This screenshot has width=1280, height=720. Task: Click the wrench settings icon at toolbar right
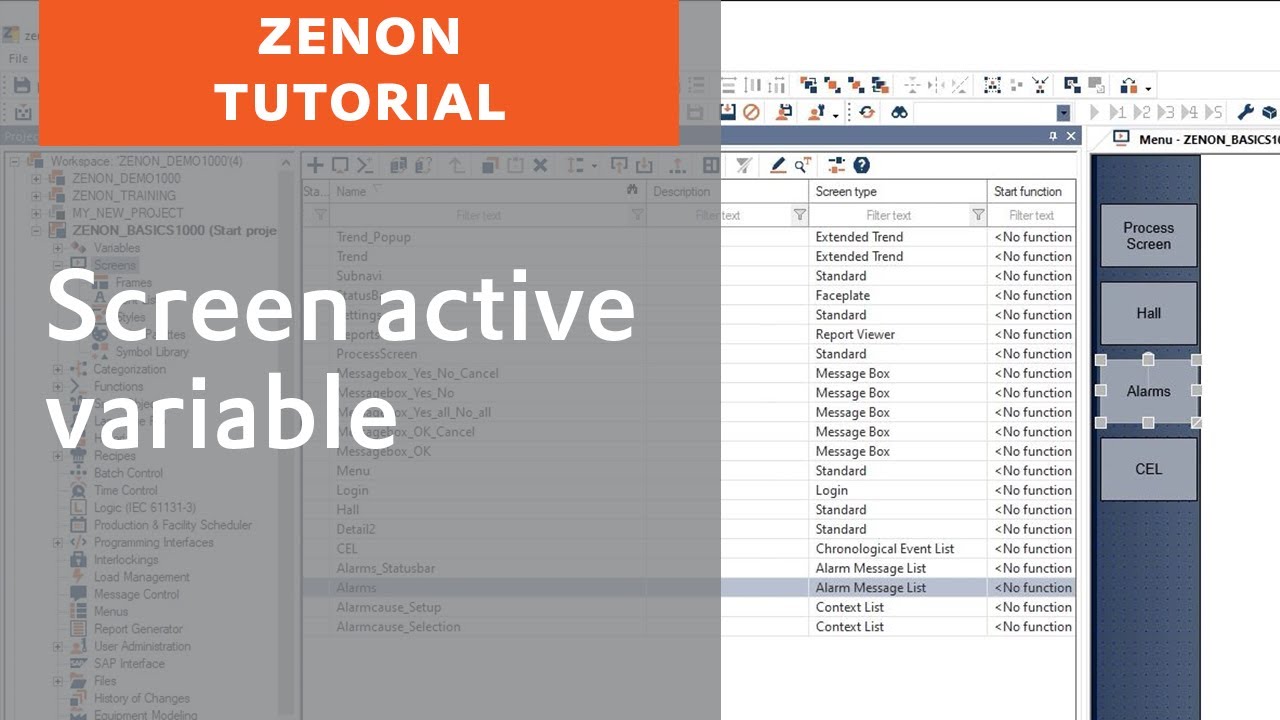point(1245,112)
